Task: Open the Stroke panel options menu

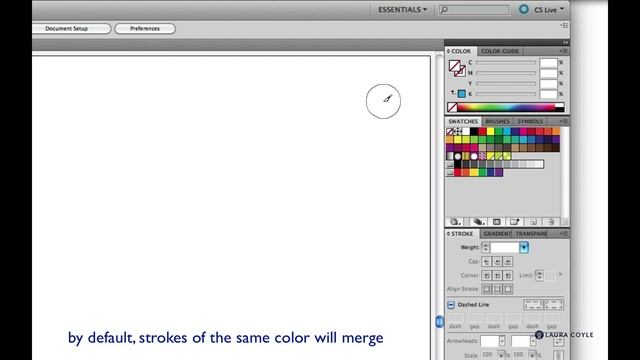Action: coord(564,233)
